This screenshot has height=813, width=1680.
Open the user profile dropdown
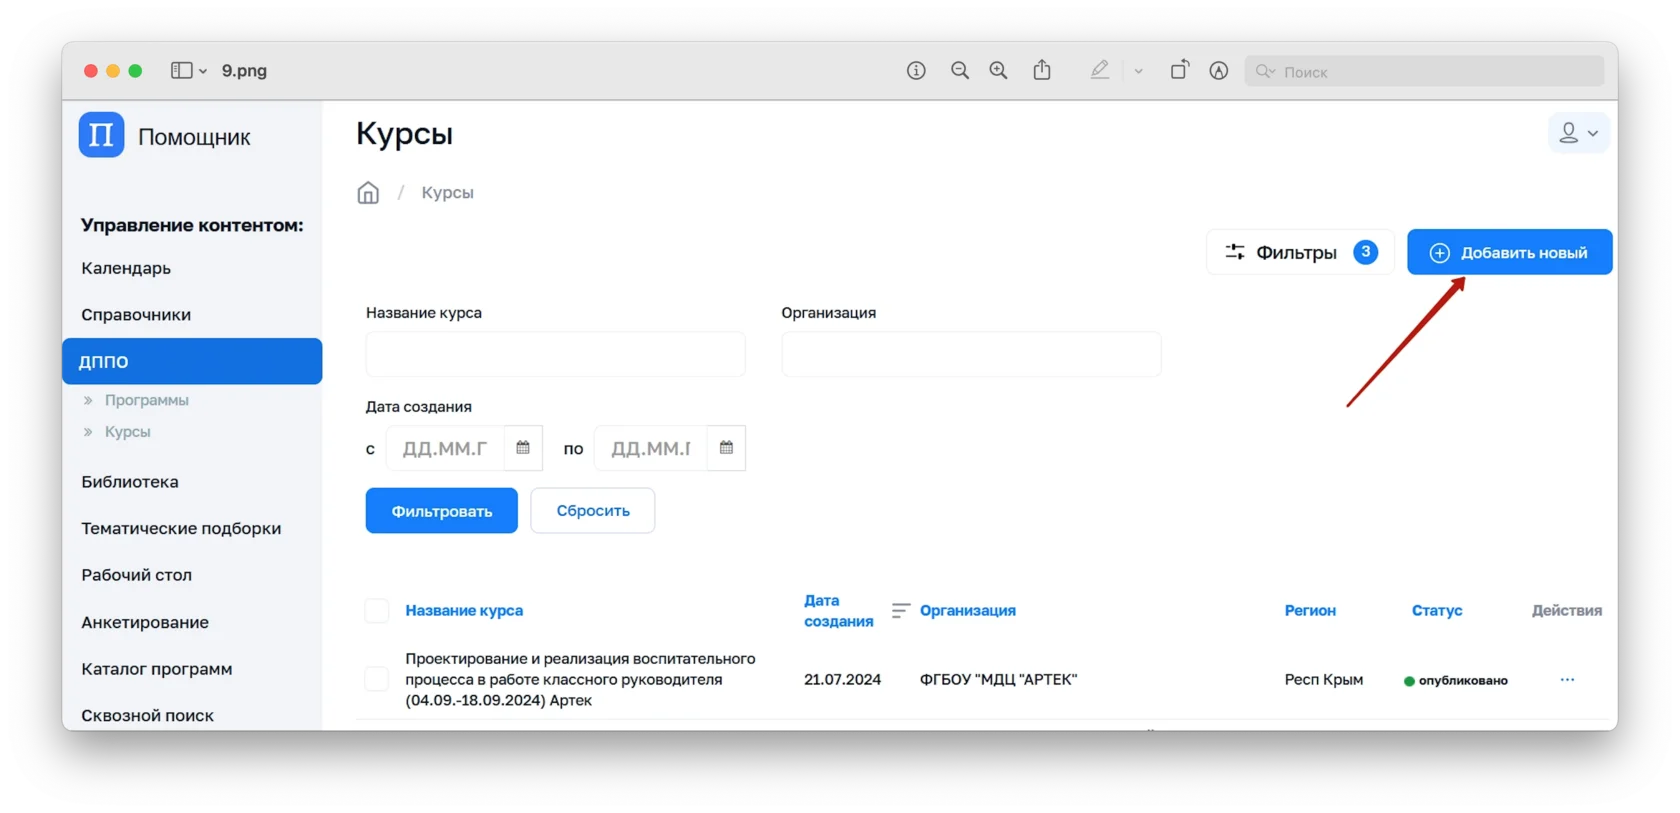1578,133
